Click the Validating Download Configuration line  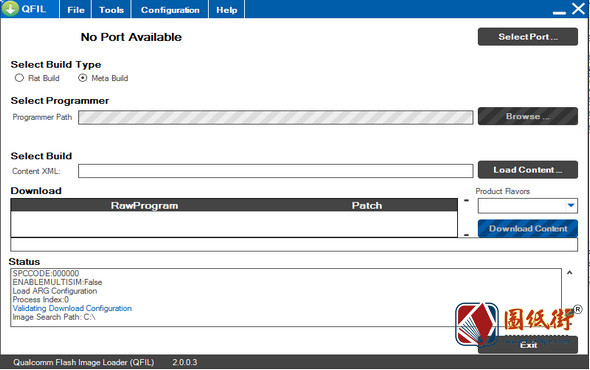[x=72, y=308]
